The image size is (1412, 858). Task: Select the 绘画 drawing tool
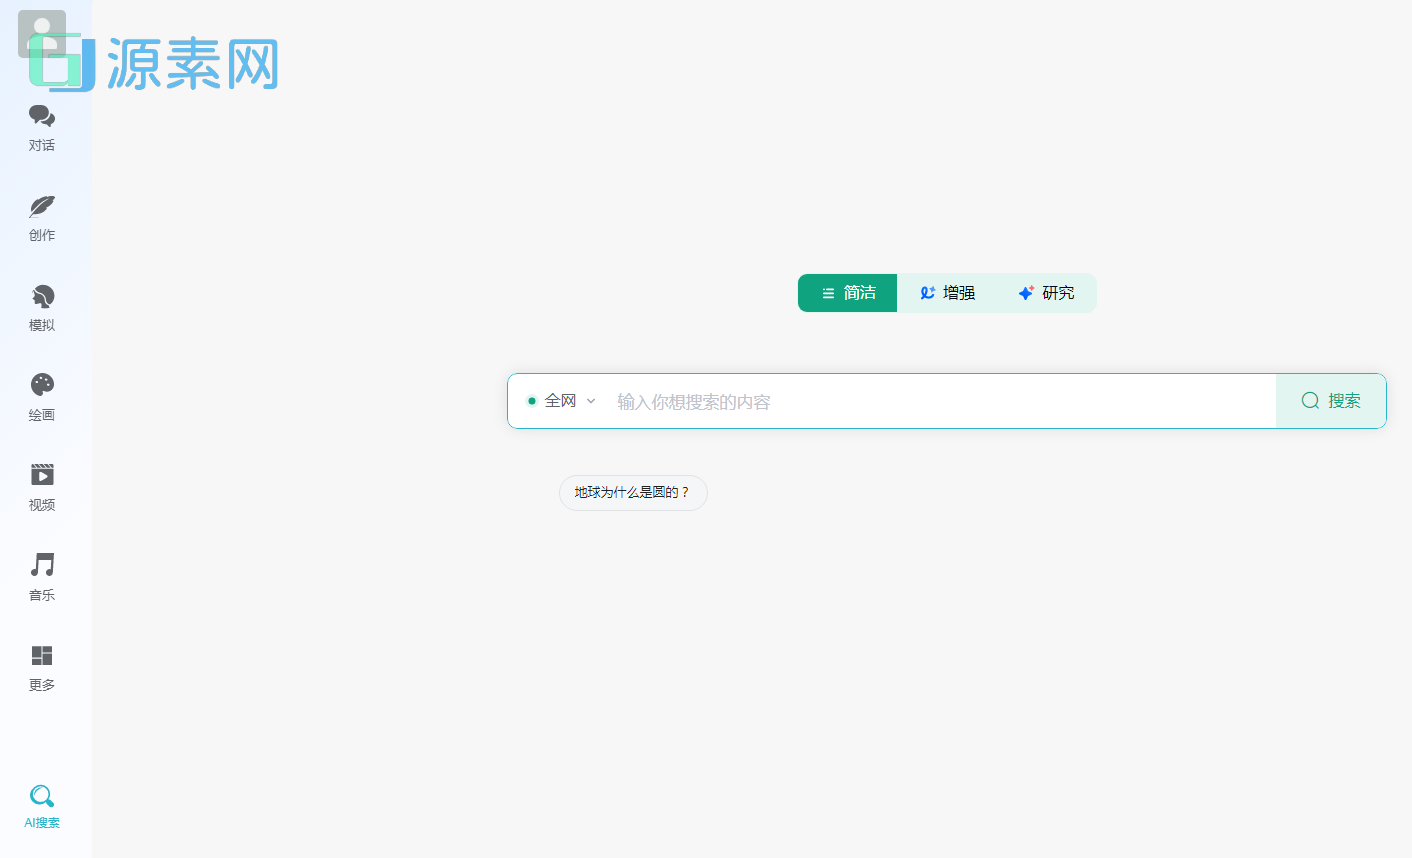[x=41, y=398]
